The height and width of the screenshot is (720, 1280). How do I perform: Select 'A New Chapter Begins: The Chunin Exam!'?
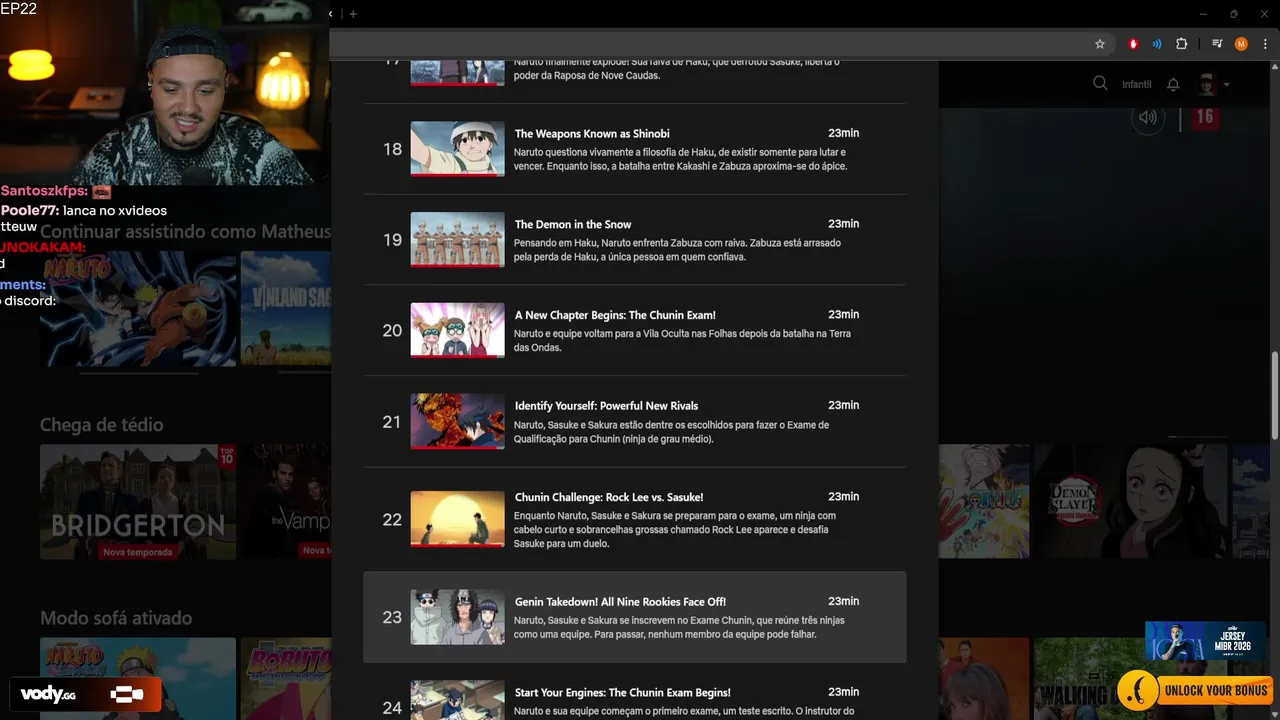615,315
